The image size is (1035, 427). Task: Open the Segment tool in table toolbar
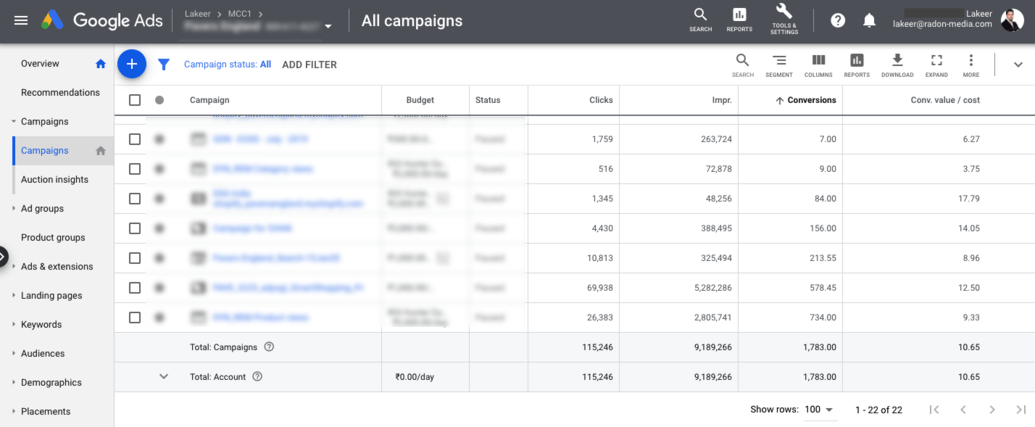pyautogui.click(x=779, y=65)
